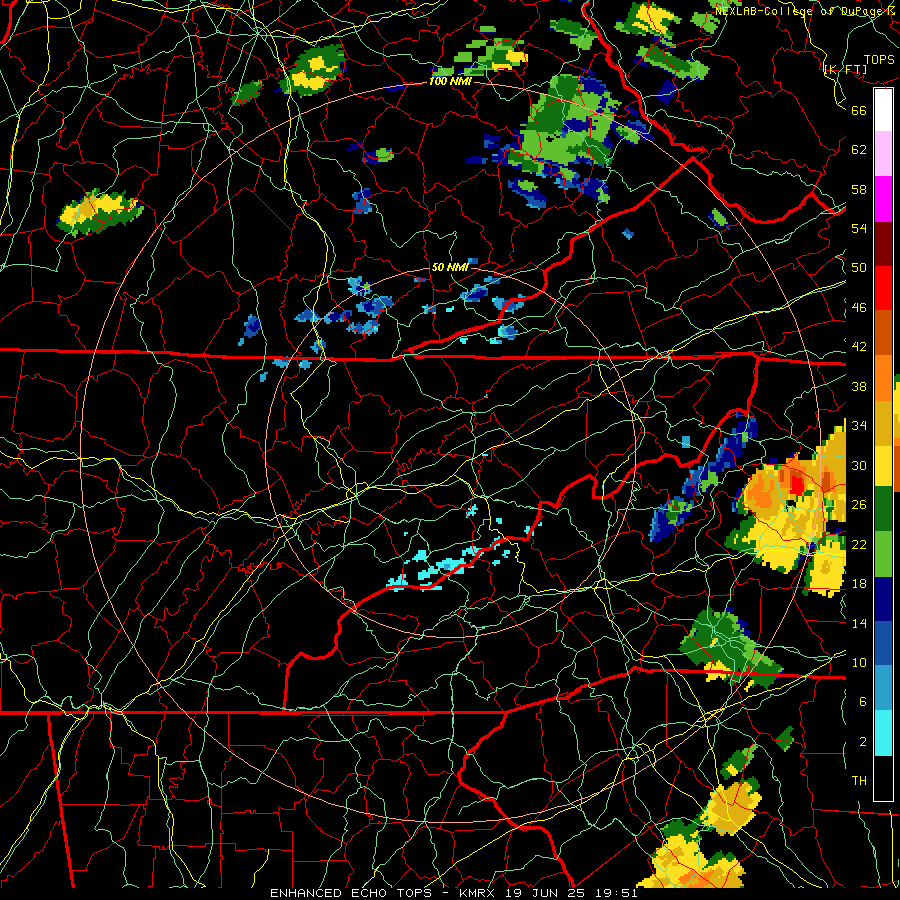Pick the light orange legend swatch

(x=883, y=377)
